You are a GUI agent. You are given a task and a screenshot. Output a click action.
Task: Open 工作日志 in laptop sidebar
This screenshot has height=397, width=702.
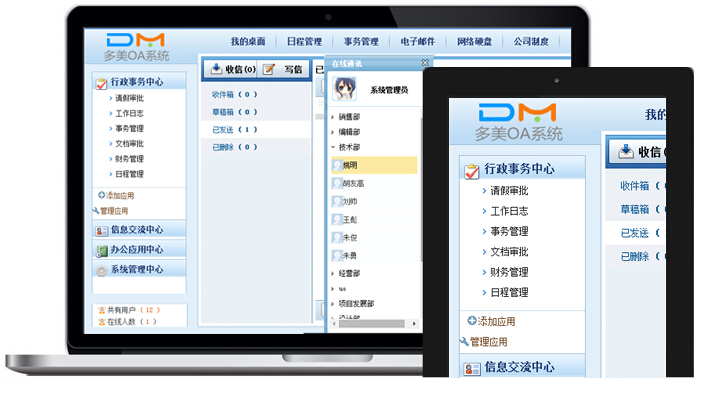(x=129, y=113)
